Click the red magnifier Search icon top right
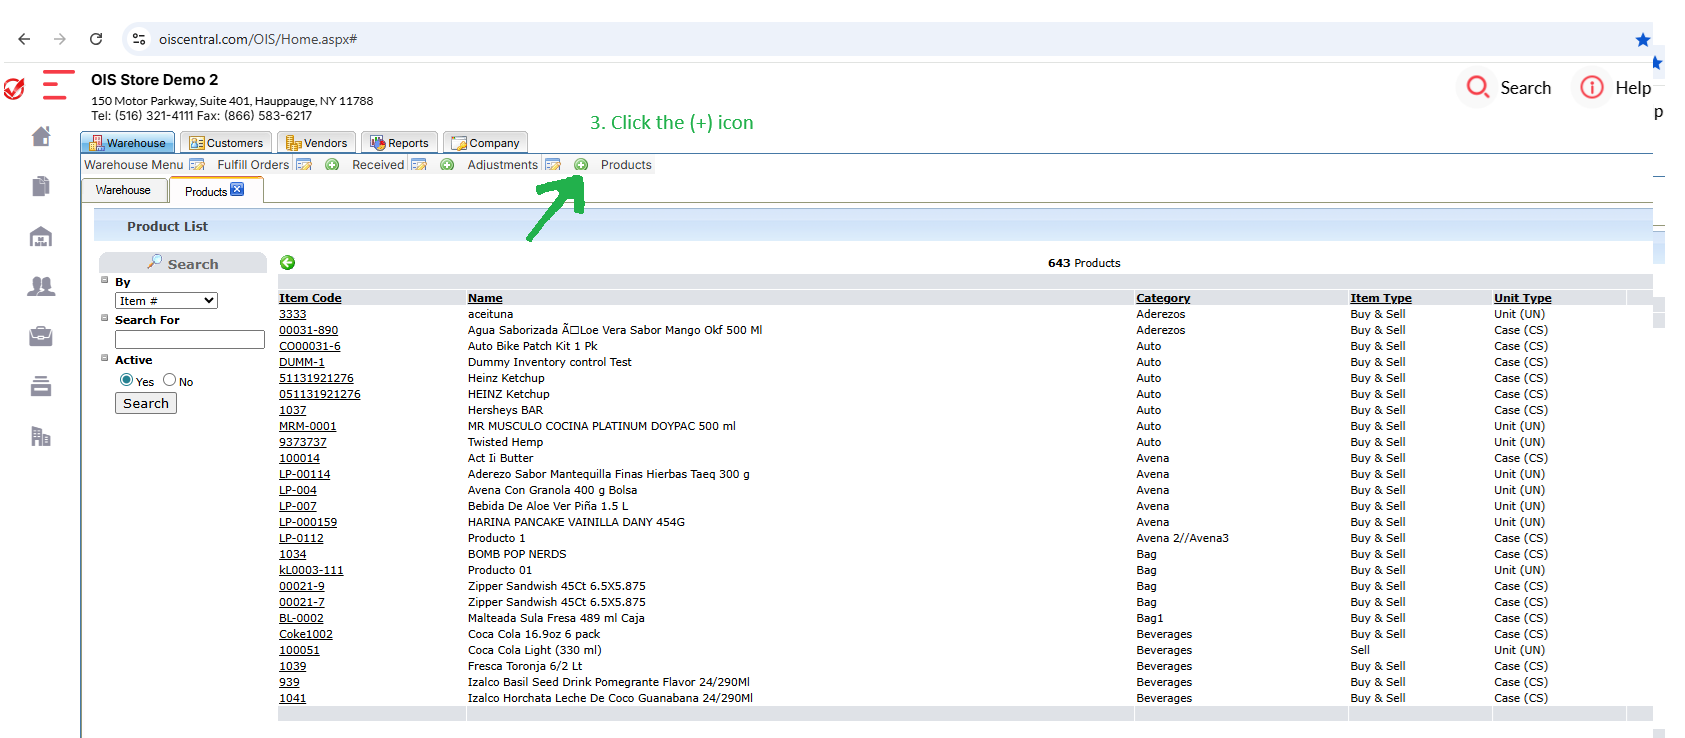Viewport: 1685px width, 738px height. tap(1478, 87)
